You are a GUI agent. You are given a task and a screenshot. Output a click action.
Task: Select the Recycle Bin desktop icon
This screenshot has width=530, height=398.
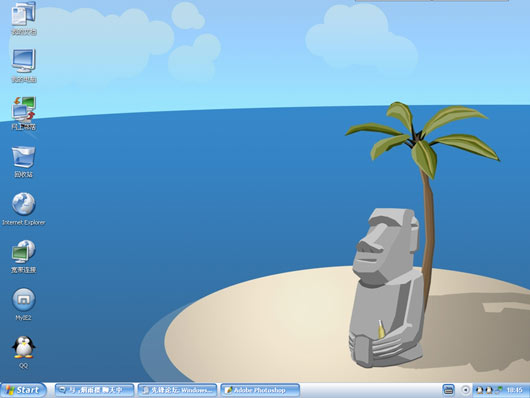tap(23, 157)
